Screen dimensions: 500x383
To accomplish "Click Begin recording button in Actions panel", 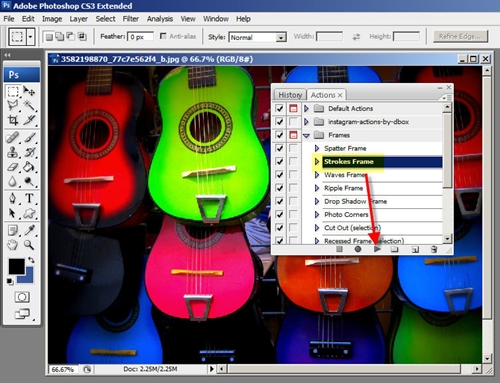I will (x=358, y=249).
